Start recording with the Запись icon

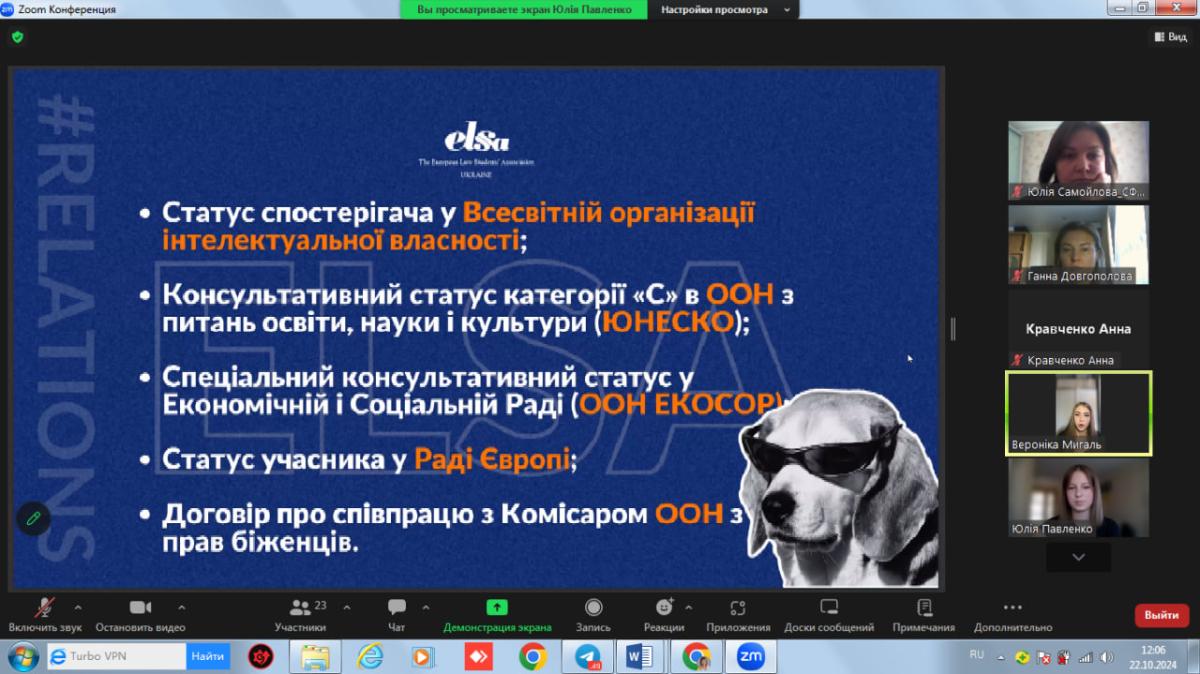(593, 608)
